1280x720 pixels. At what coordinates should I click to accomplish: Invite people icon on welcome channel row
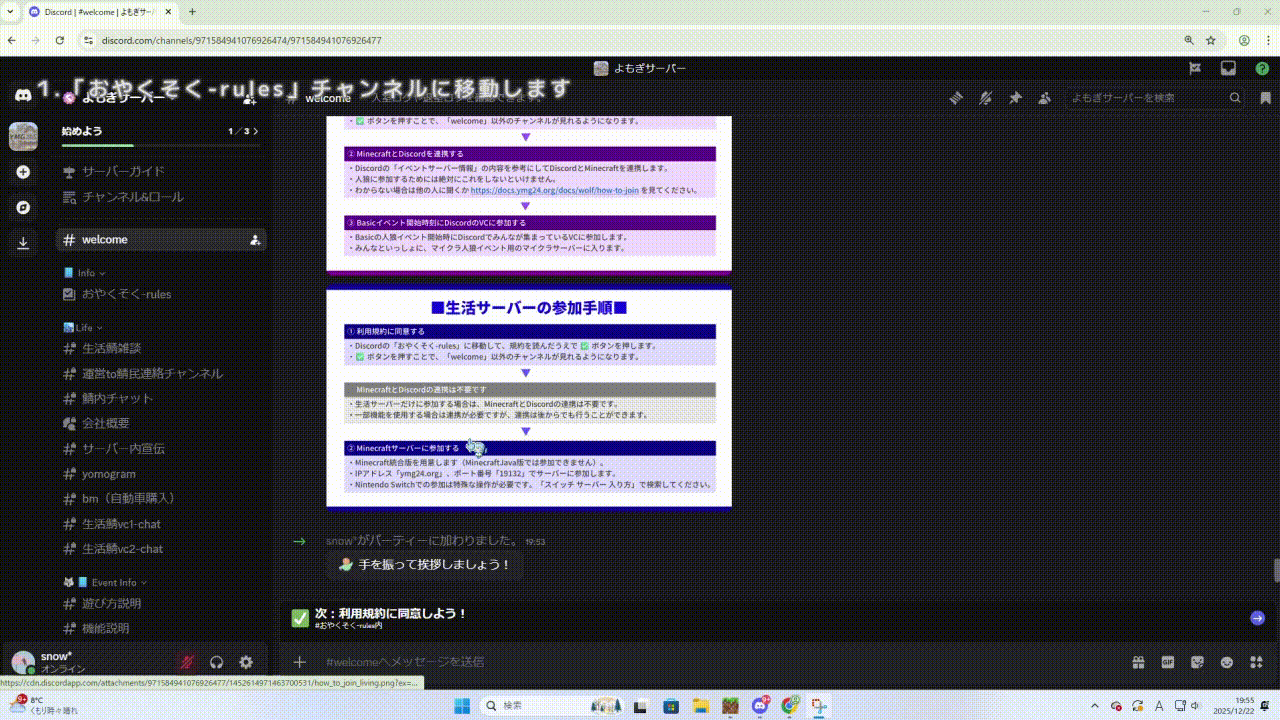pyautogui.click(x=255, y=240)
